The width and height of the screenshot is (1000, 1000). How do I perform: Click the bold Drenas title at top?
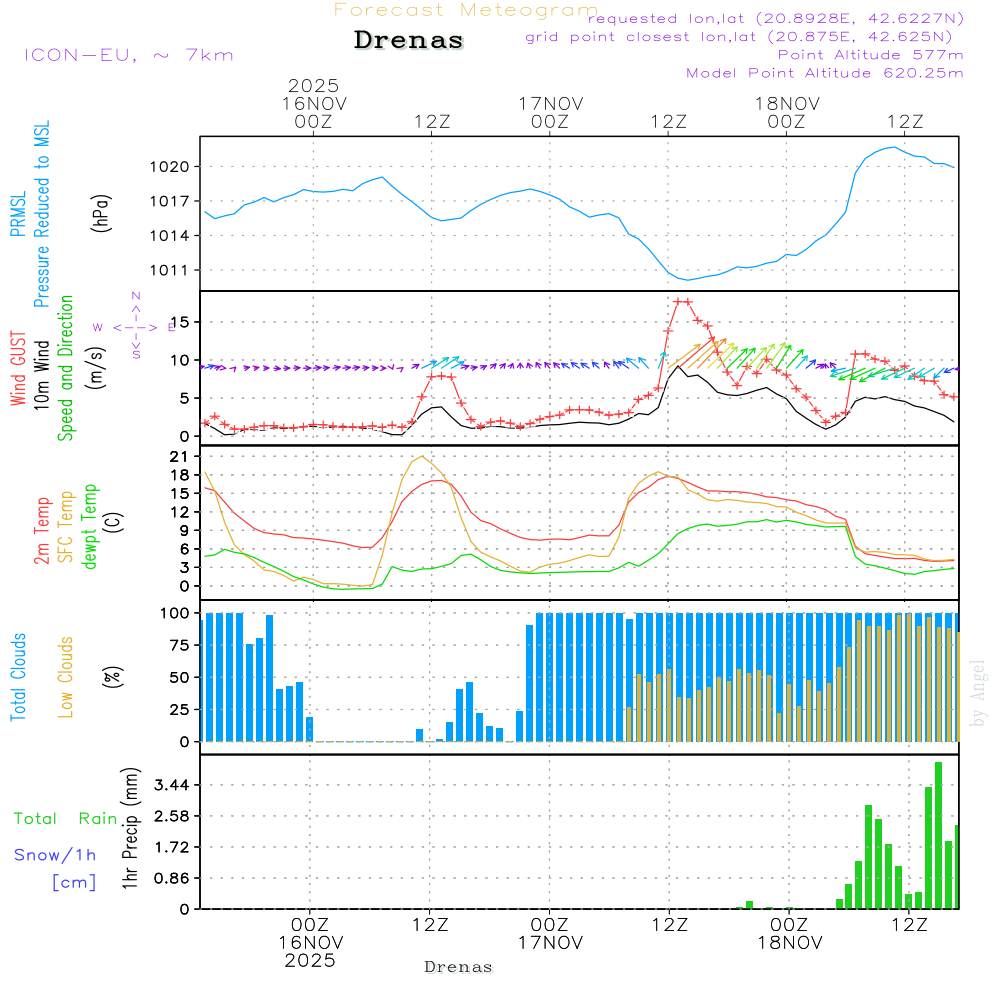click(409, 41)
